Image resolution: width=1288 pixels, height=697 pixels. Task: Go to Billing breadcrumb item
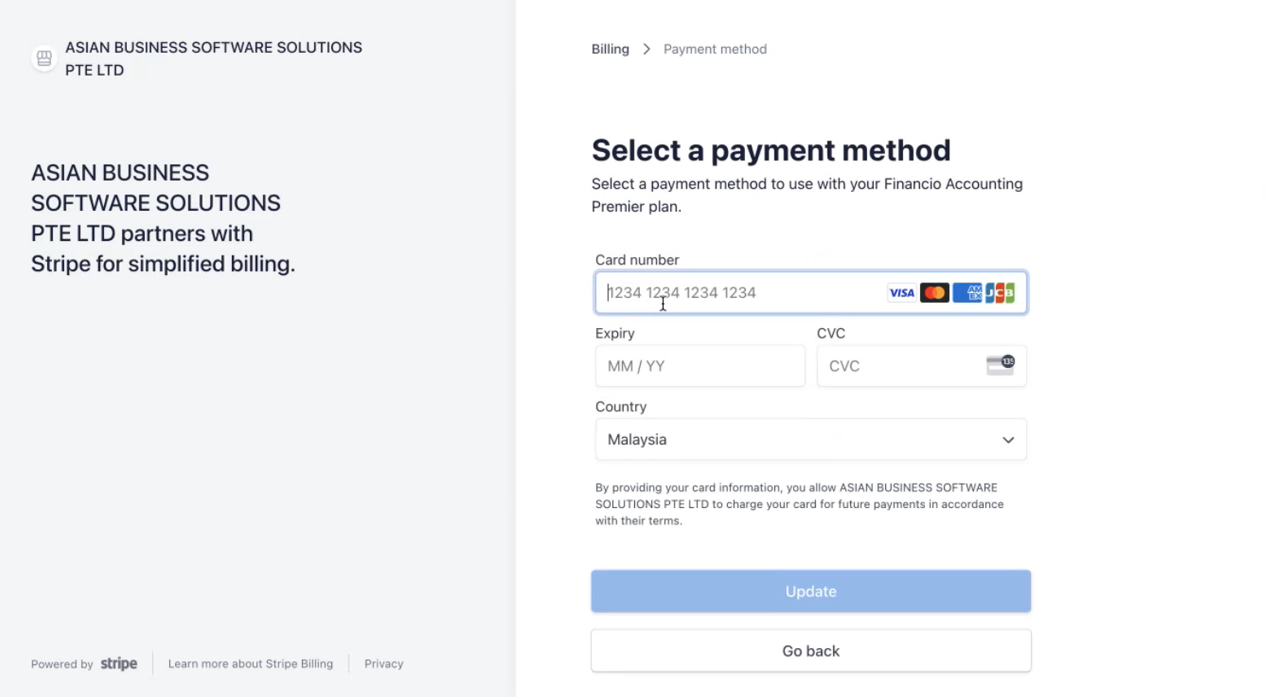pos(610,49)
